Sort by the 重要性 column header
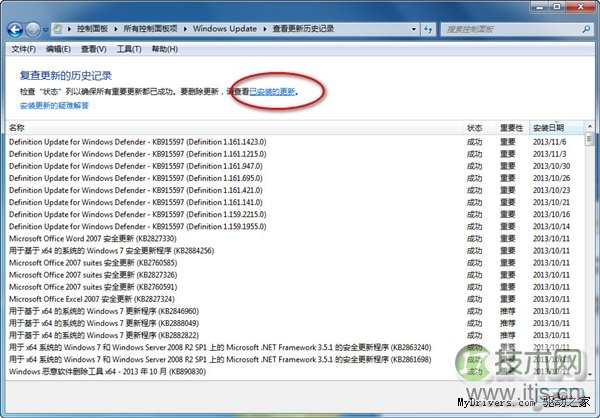This screenshot has height=418, width=600. [511, 128]
